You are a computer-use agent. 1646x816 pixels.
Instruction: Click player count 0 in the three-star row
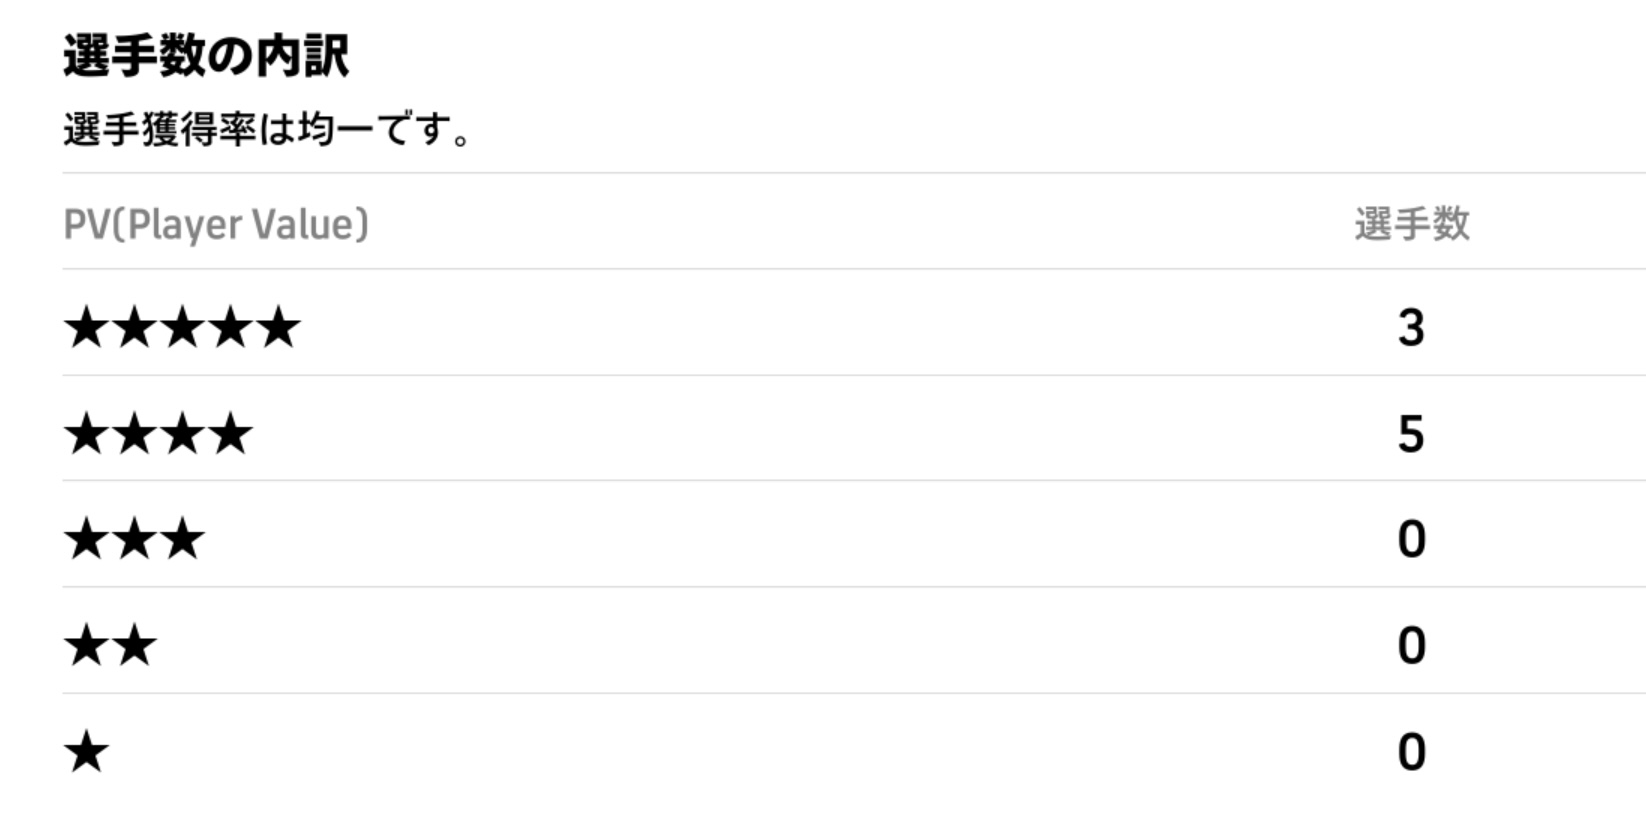click(1411, 540)
